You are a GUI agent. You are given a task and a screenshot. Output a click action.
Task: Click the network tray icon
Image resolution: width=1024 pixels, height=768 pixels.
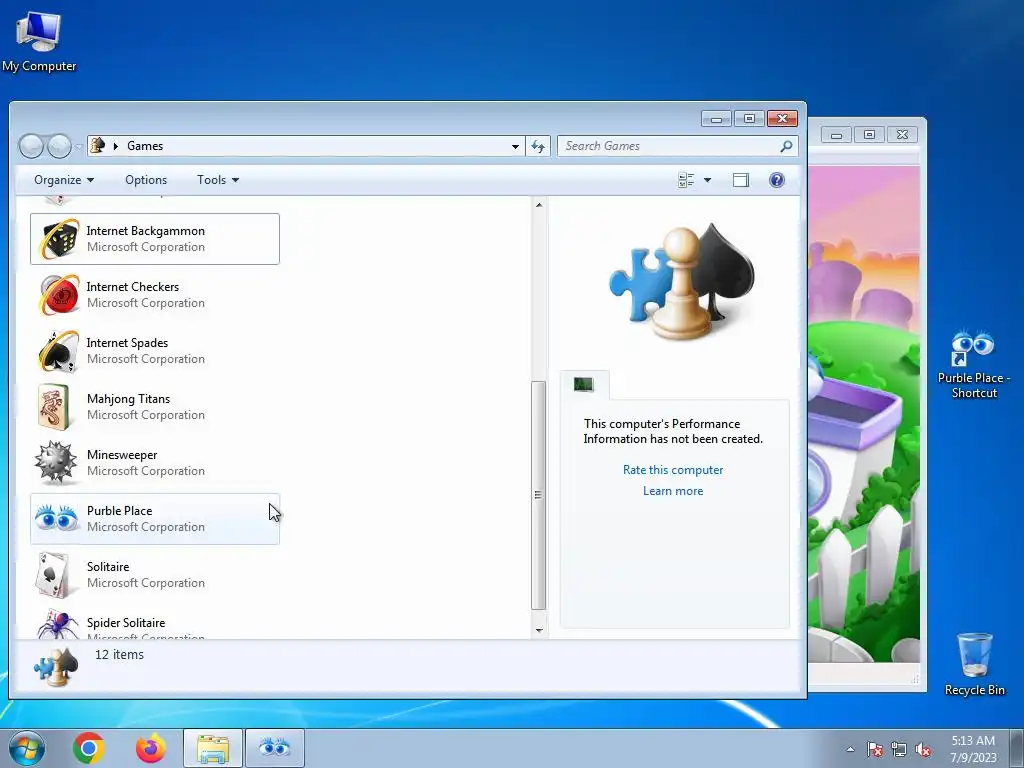(899, 750)
